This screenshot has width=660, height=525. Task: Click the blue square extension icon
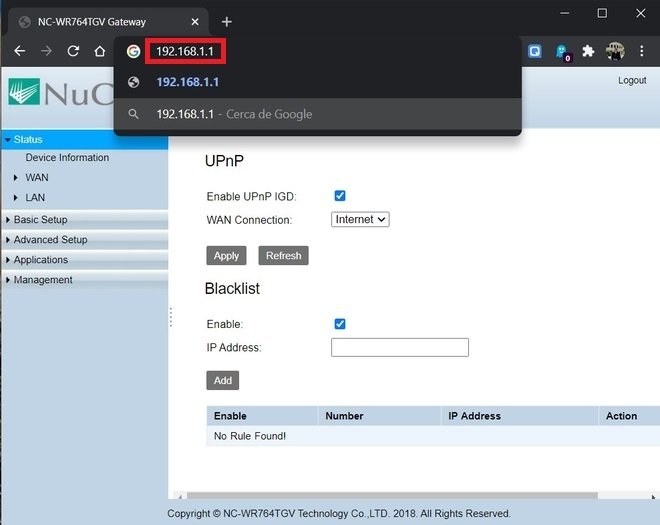click(535, 51)
